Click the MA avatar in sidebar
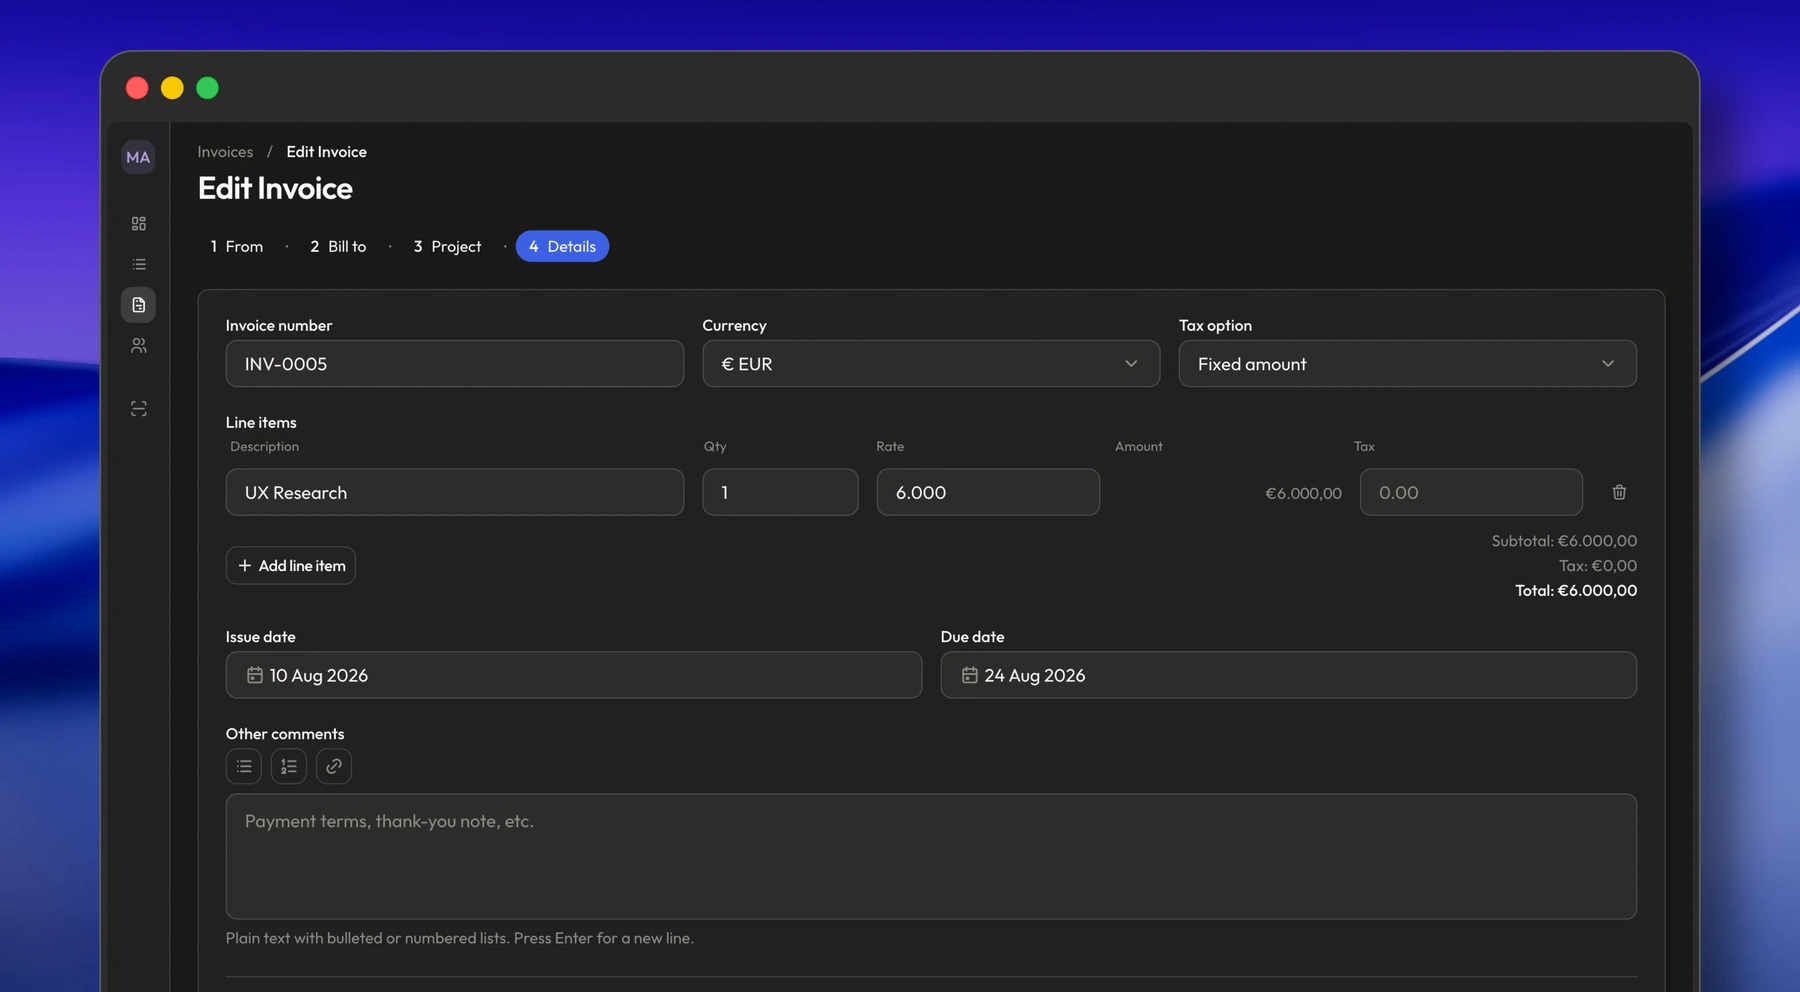The width and height of the screenshot is (1800, 992). 138,157
